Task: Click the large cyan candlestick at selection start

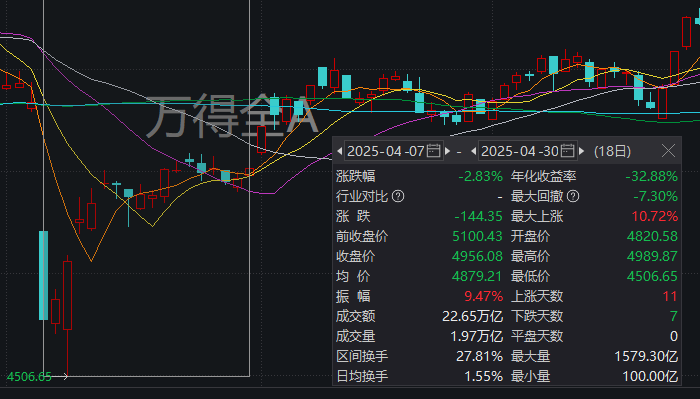Action: click(x=43, y=275)
